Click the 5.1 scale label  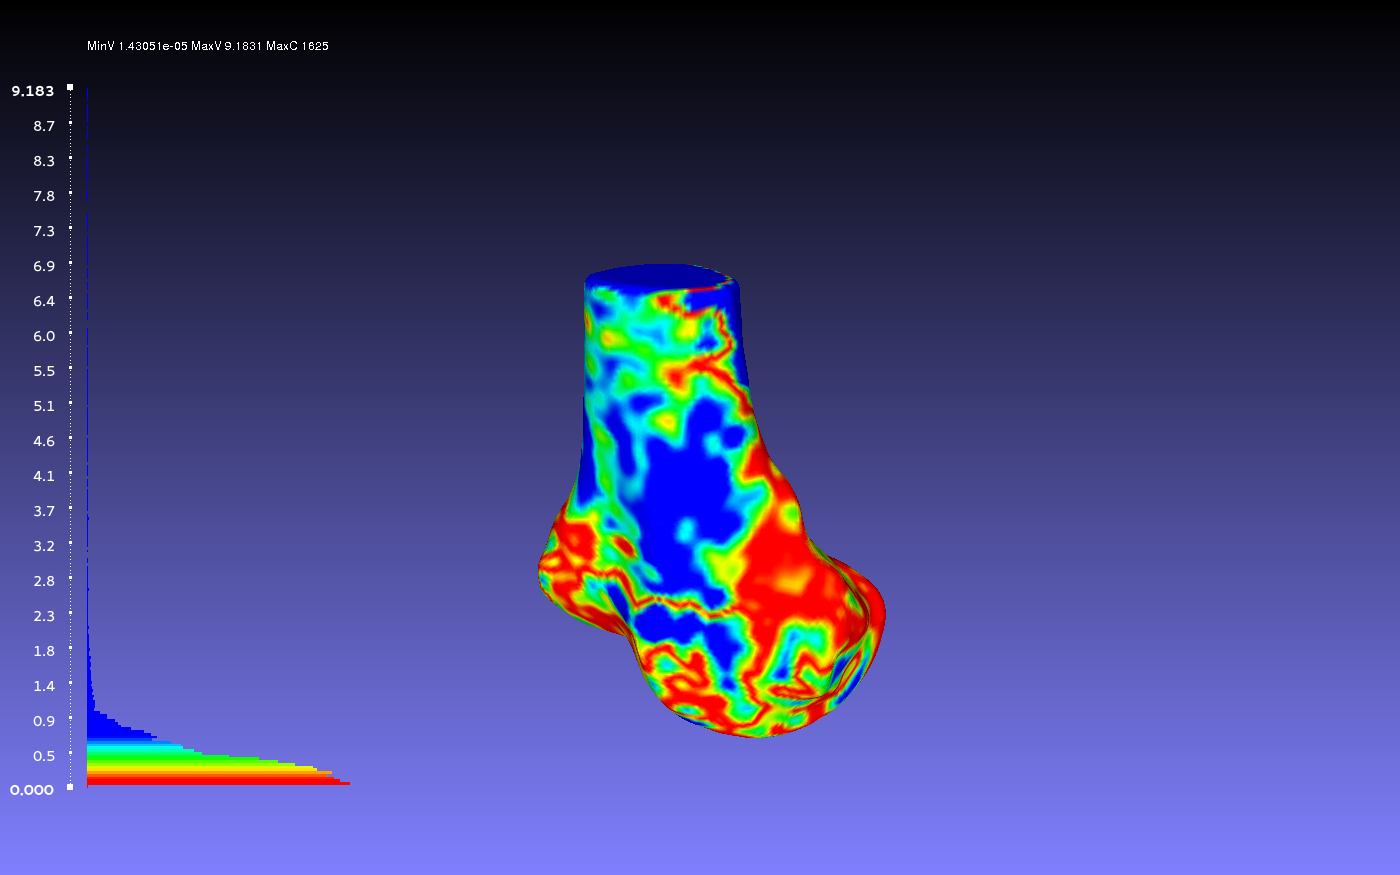tap(44, 406)
